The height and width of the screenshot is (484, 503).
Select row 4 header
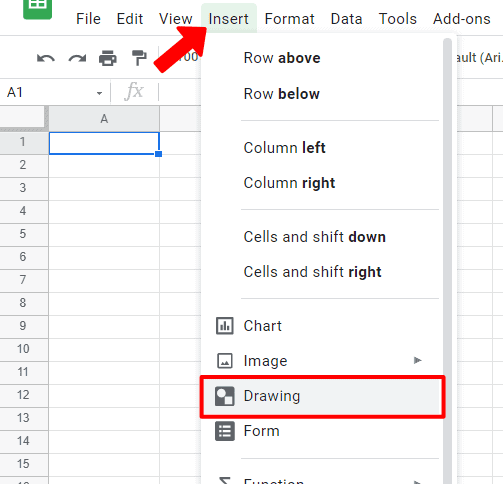(x=23, y=211)
